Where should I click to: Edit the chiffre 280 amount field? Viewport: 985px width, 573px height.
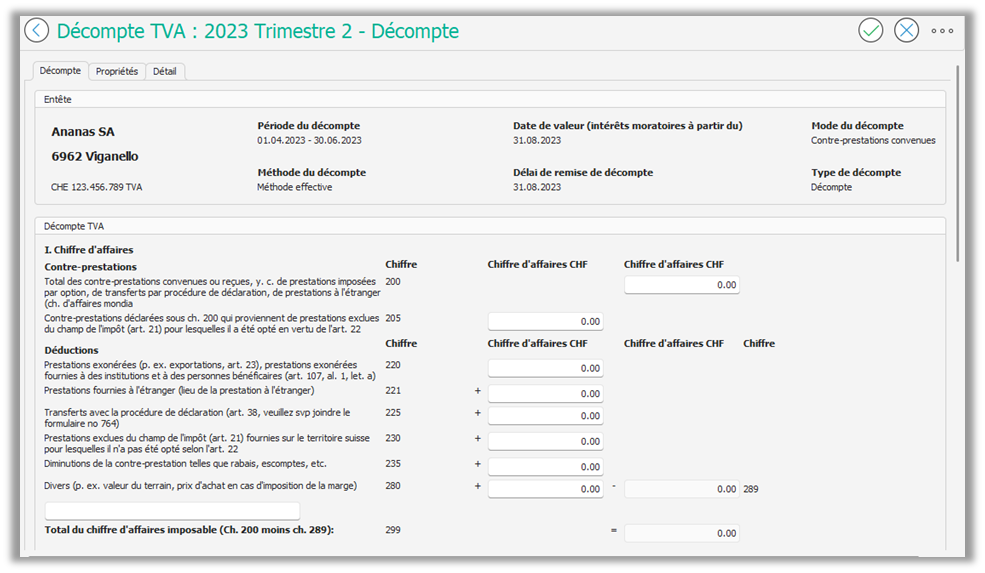tap(545, 489)
